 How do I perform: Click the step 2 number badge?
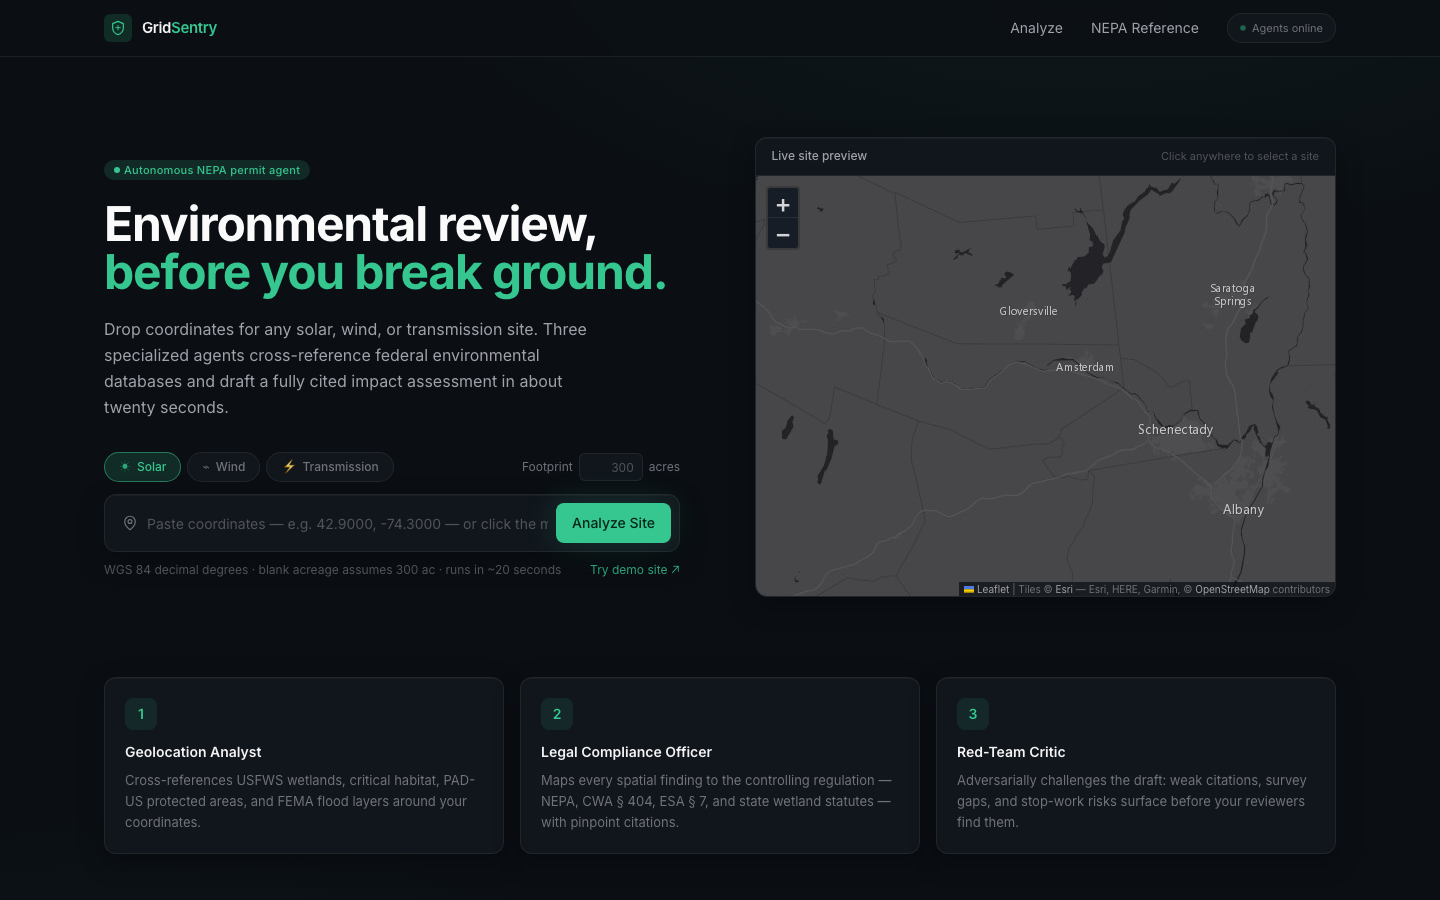click(x=557, y=714)
